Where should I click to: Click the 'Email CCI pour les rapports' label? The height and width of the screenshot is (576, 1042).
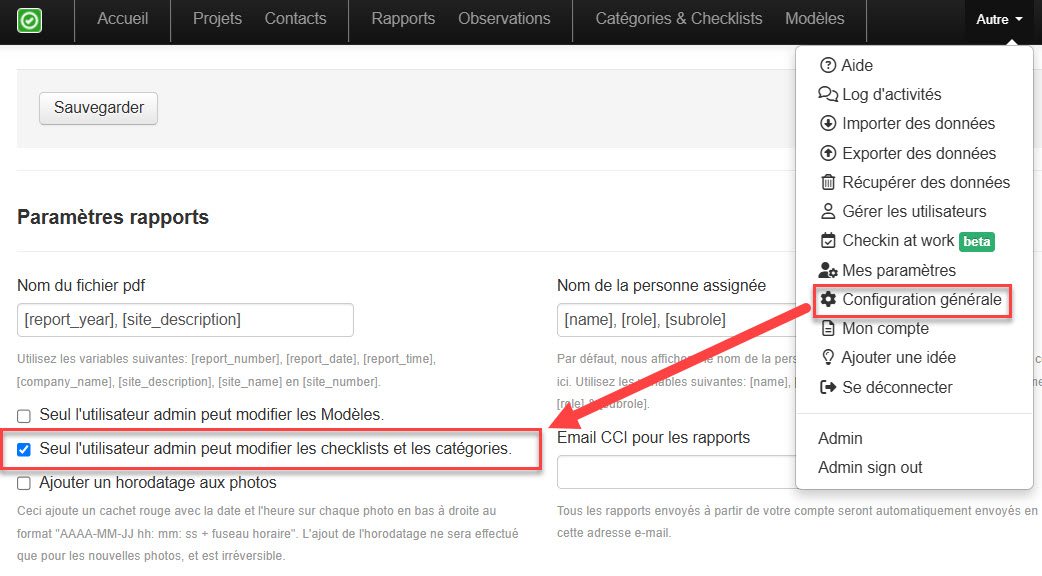[653, 438]
